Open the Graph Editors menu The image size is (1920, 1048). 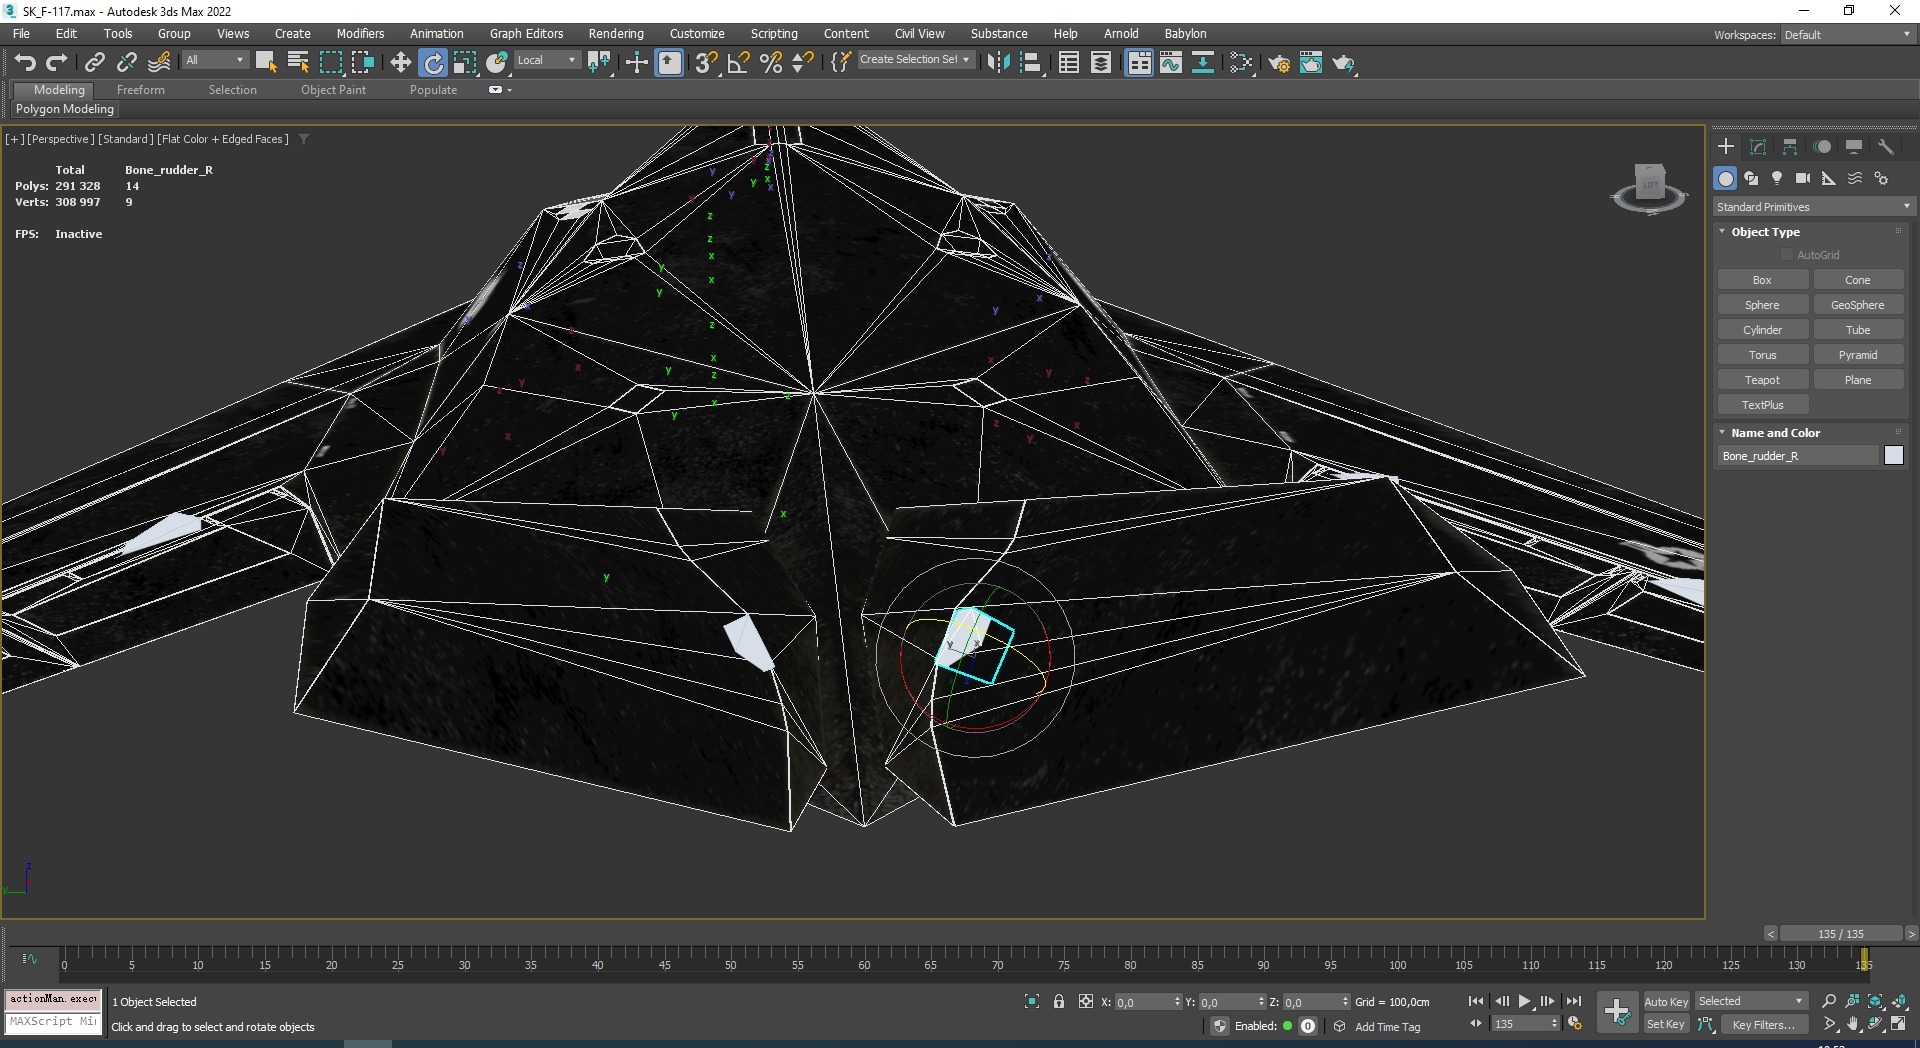[526, 33]
